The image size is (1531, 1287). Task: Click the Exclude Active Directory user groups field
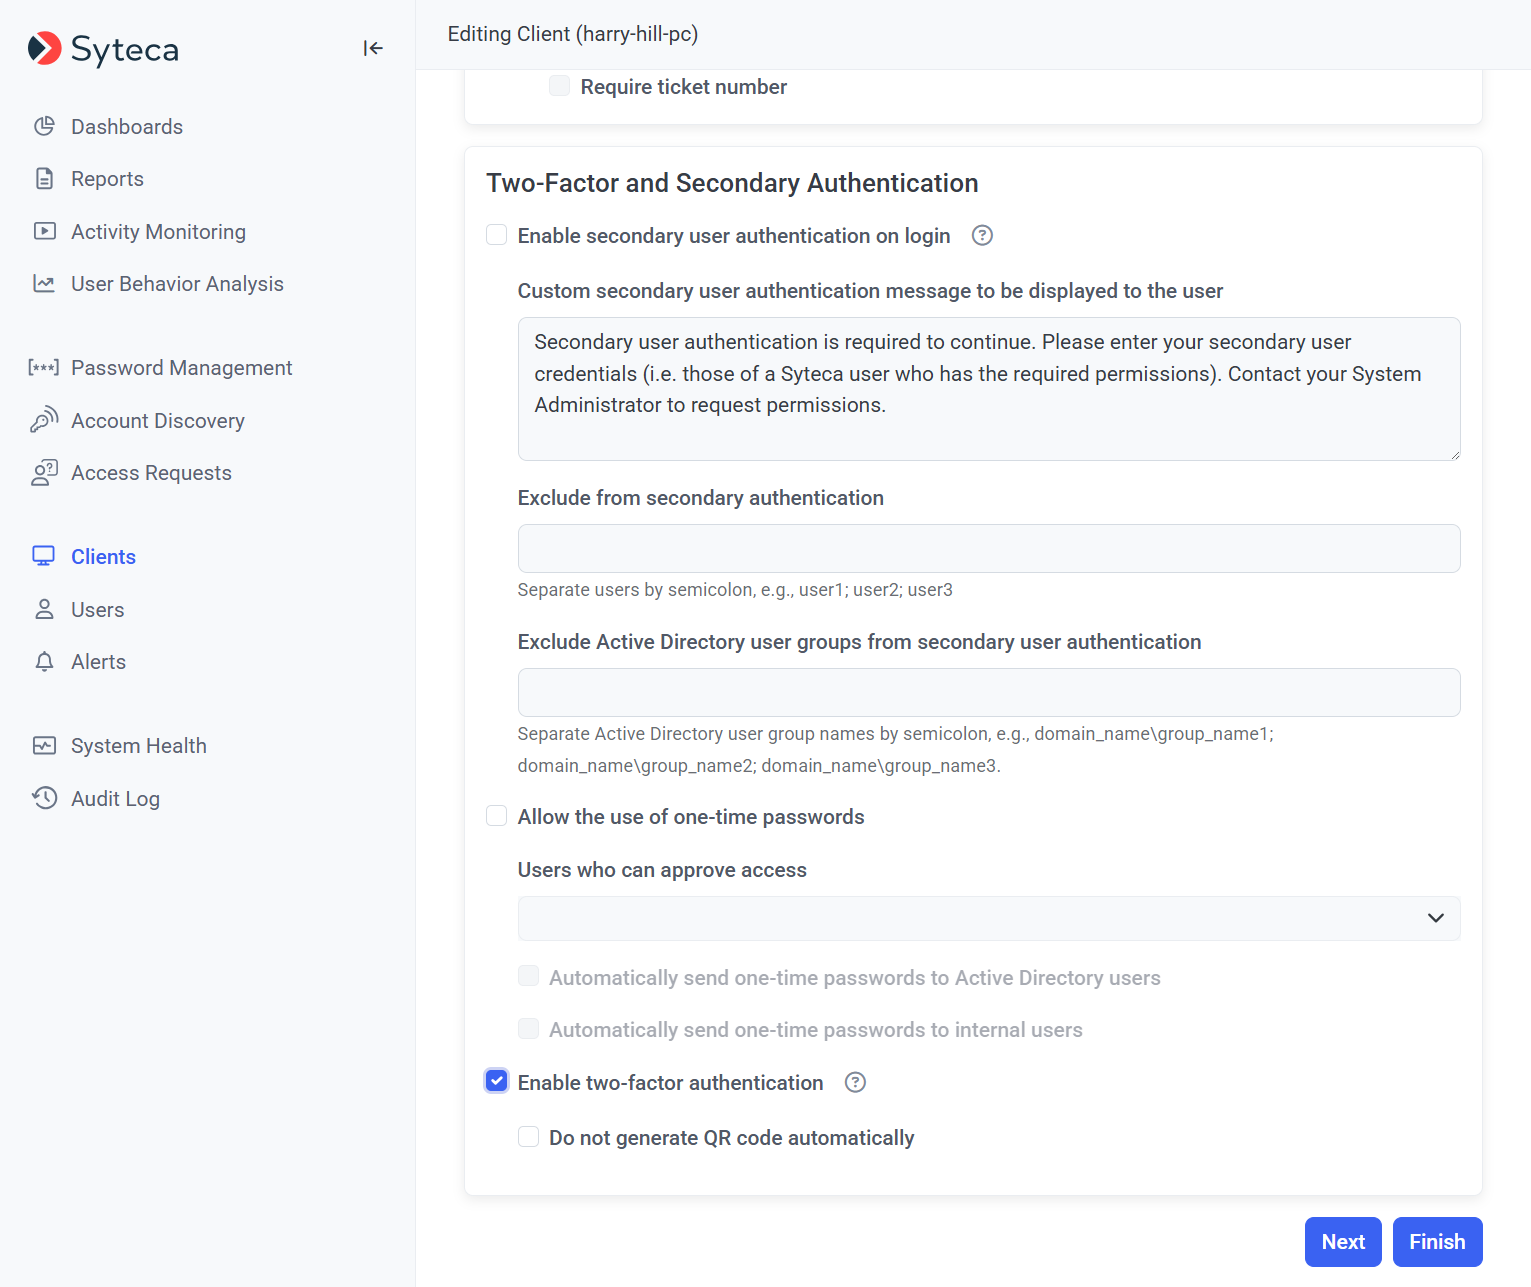[x=988, y=693]
